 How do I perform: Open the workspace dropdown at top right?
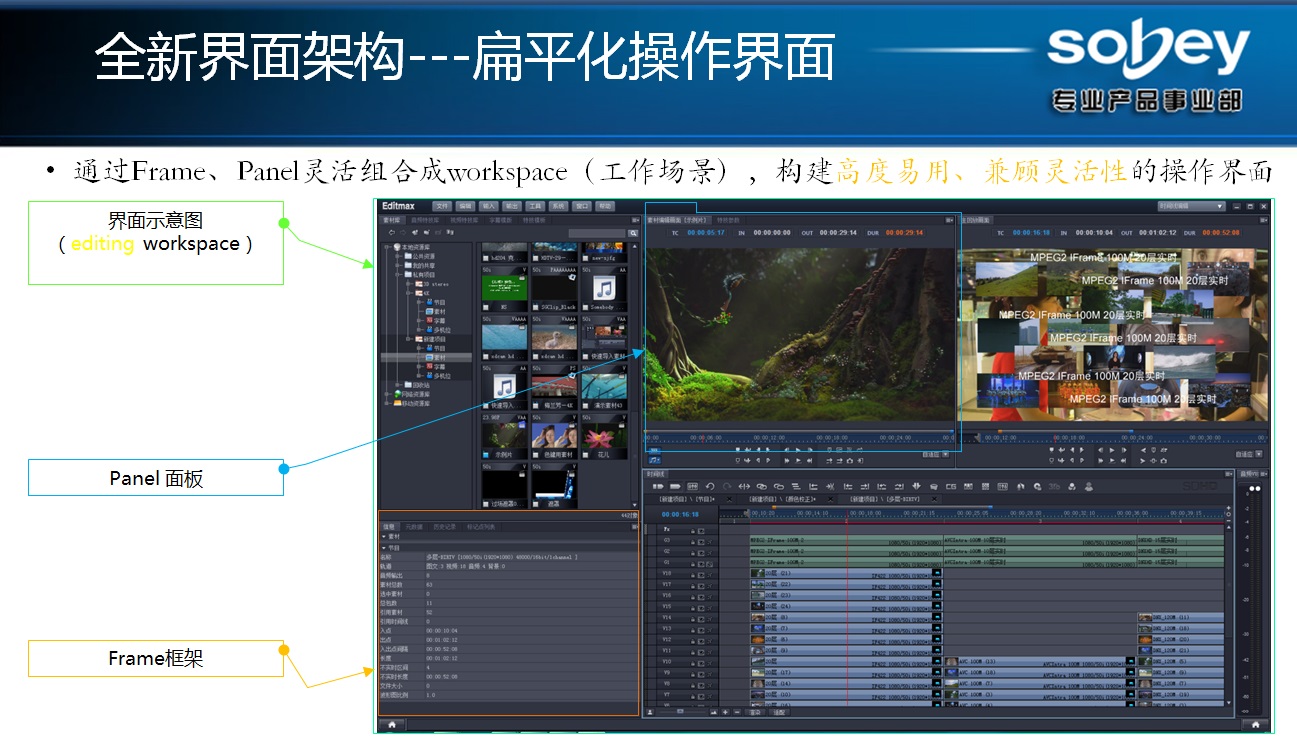tap(1190, 206)
